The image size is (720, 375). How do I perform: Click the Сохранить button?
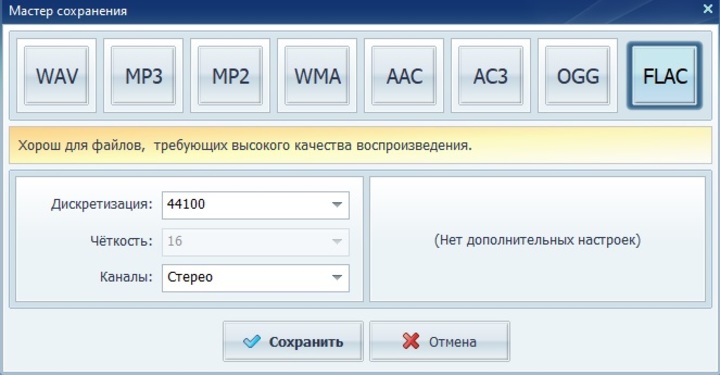(293, 341)
